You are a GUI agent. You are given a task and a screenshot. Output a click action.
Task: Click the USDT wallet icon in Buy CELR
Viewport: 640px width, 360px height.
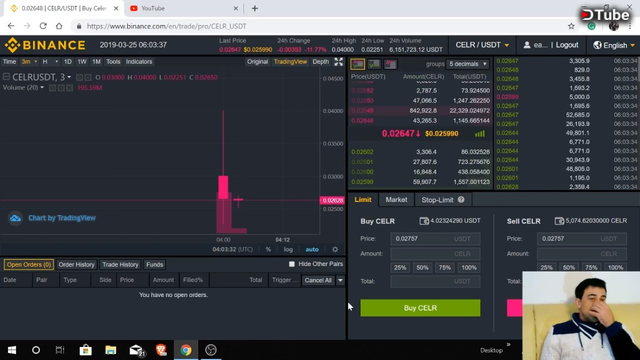click(x=424, y=221)
